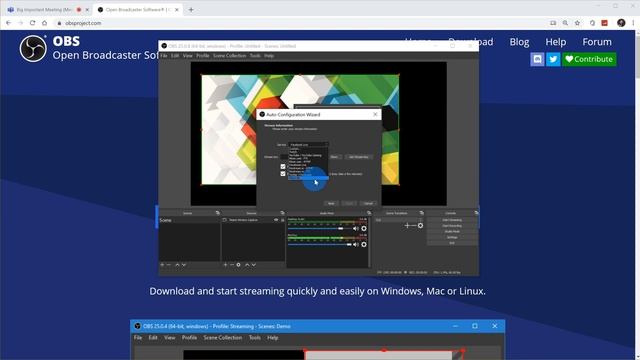640x360 pixels.
Task: Move source down with arrow icon
Action: pos(254,265)
